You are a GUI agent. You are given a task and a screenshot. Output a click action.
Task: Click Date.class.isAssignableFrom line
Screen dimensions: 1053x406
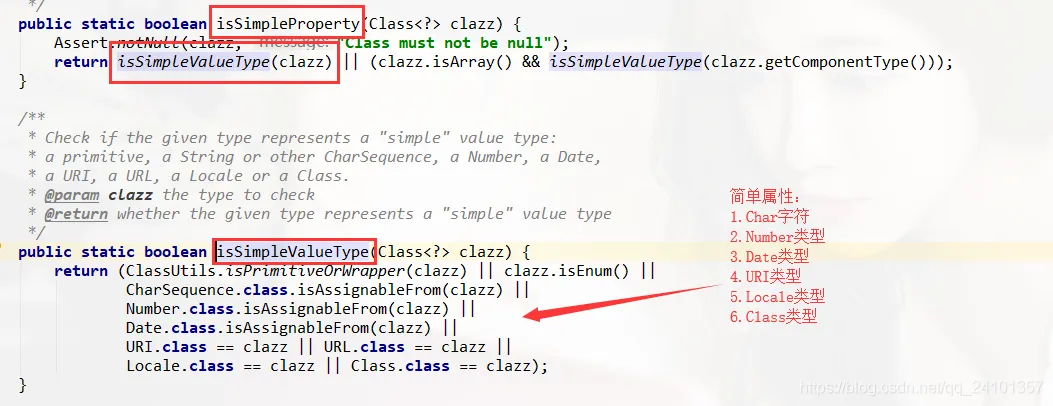click(x=291, y=328)
